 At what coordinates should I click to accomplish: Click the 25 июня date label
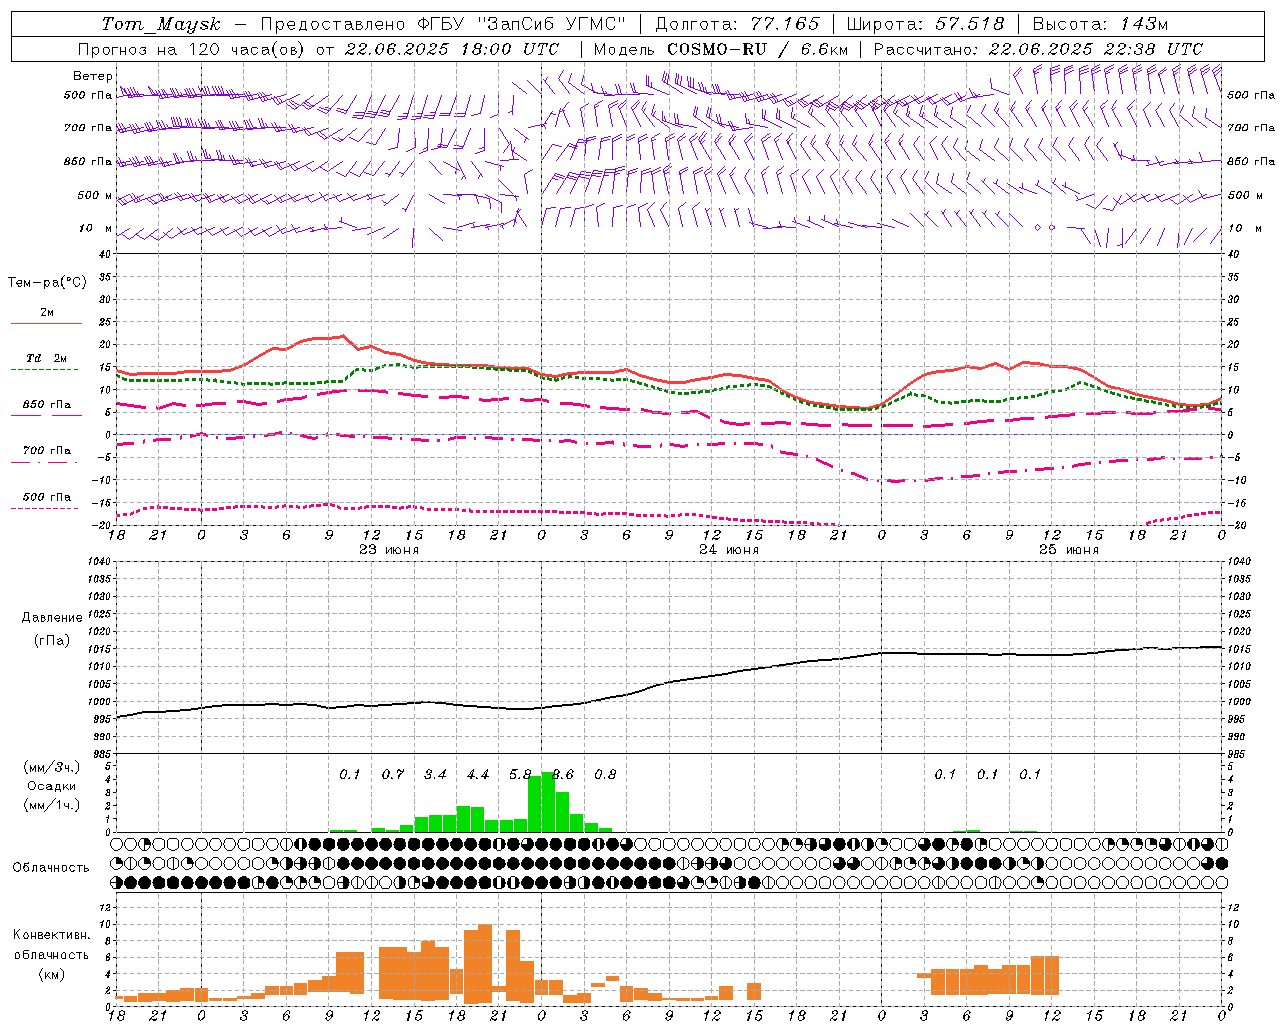(1069, 550)
